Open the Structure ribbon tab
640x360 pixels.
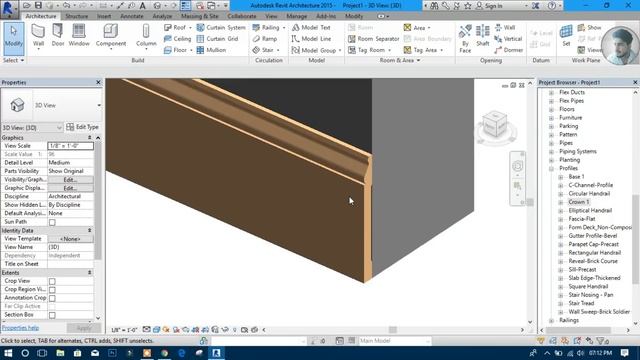pos(77,16)
